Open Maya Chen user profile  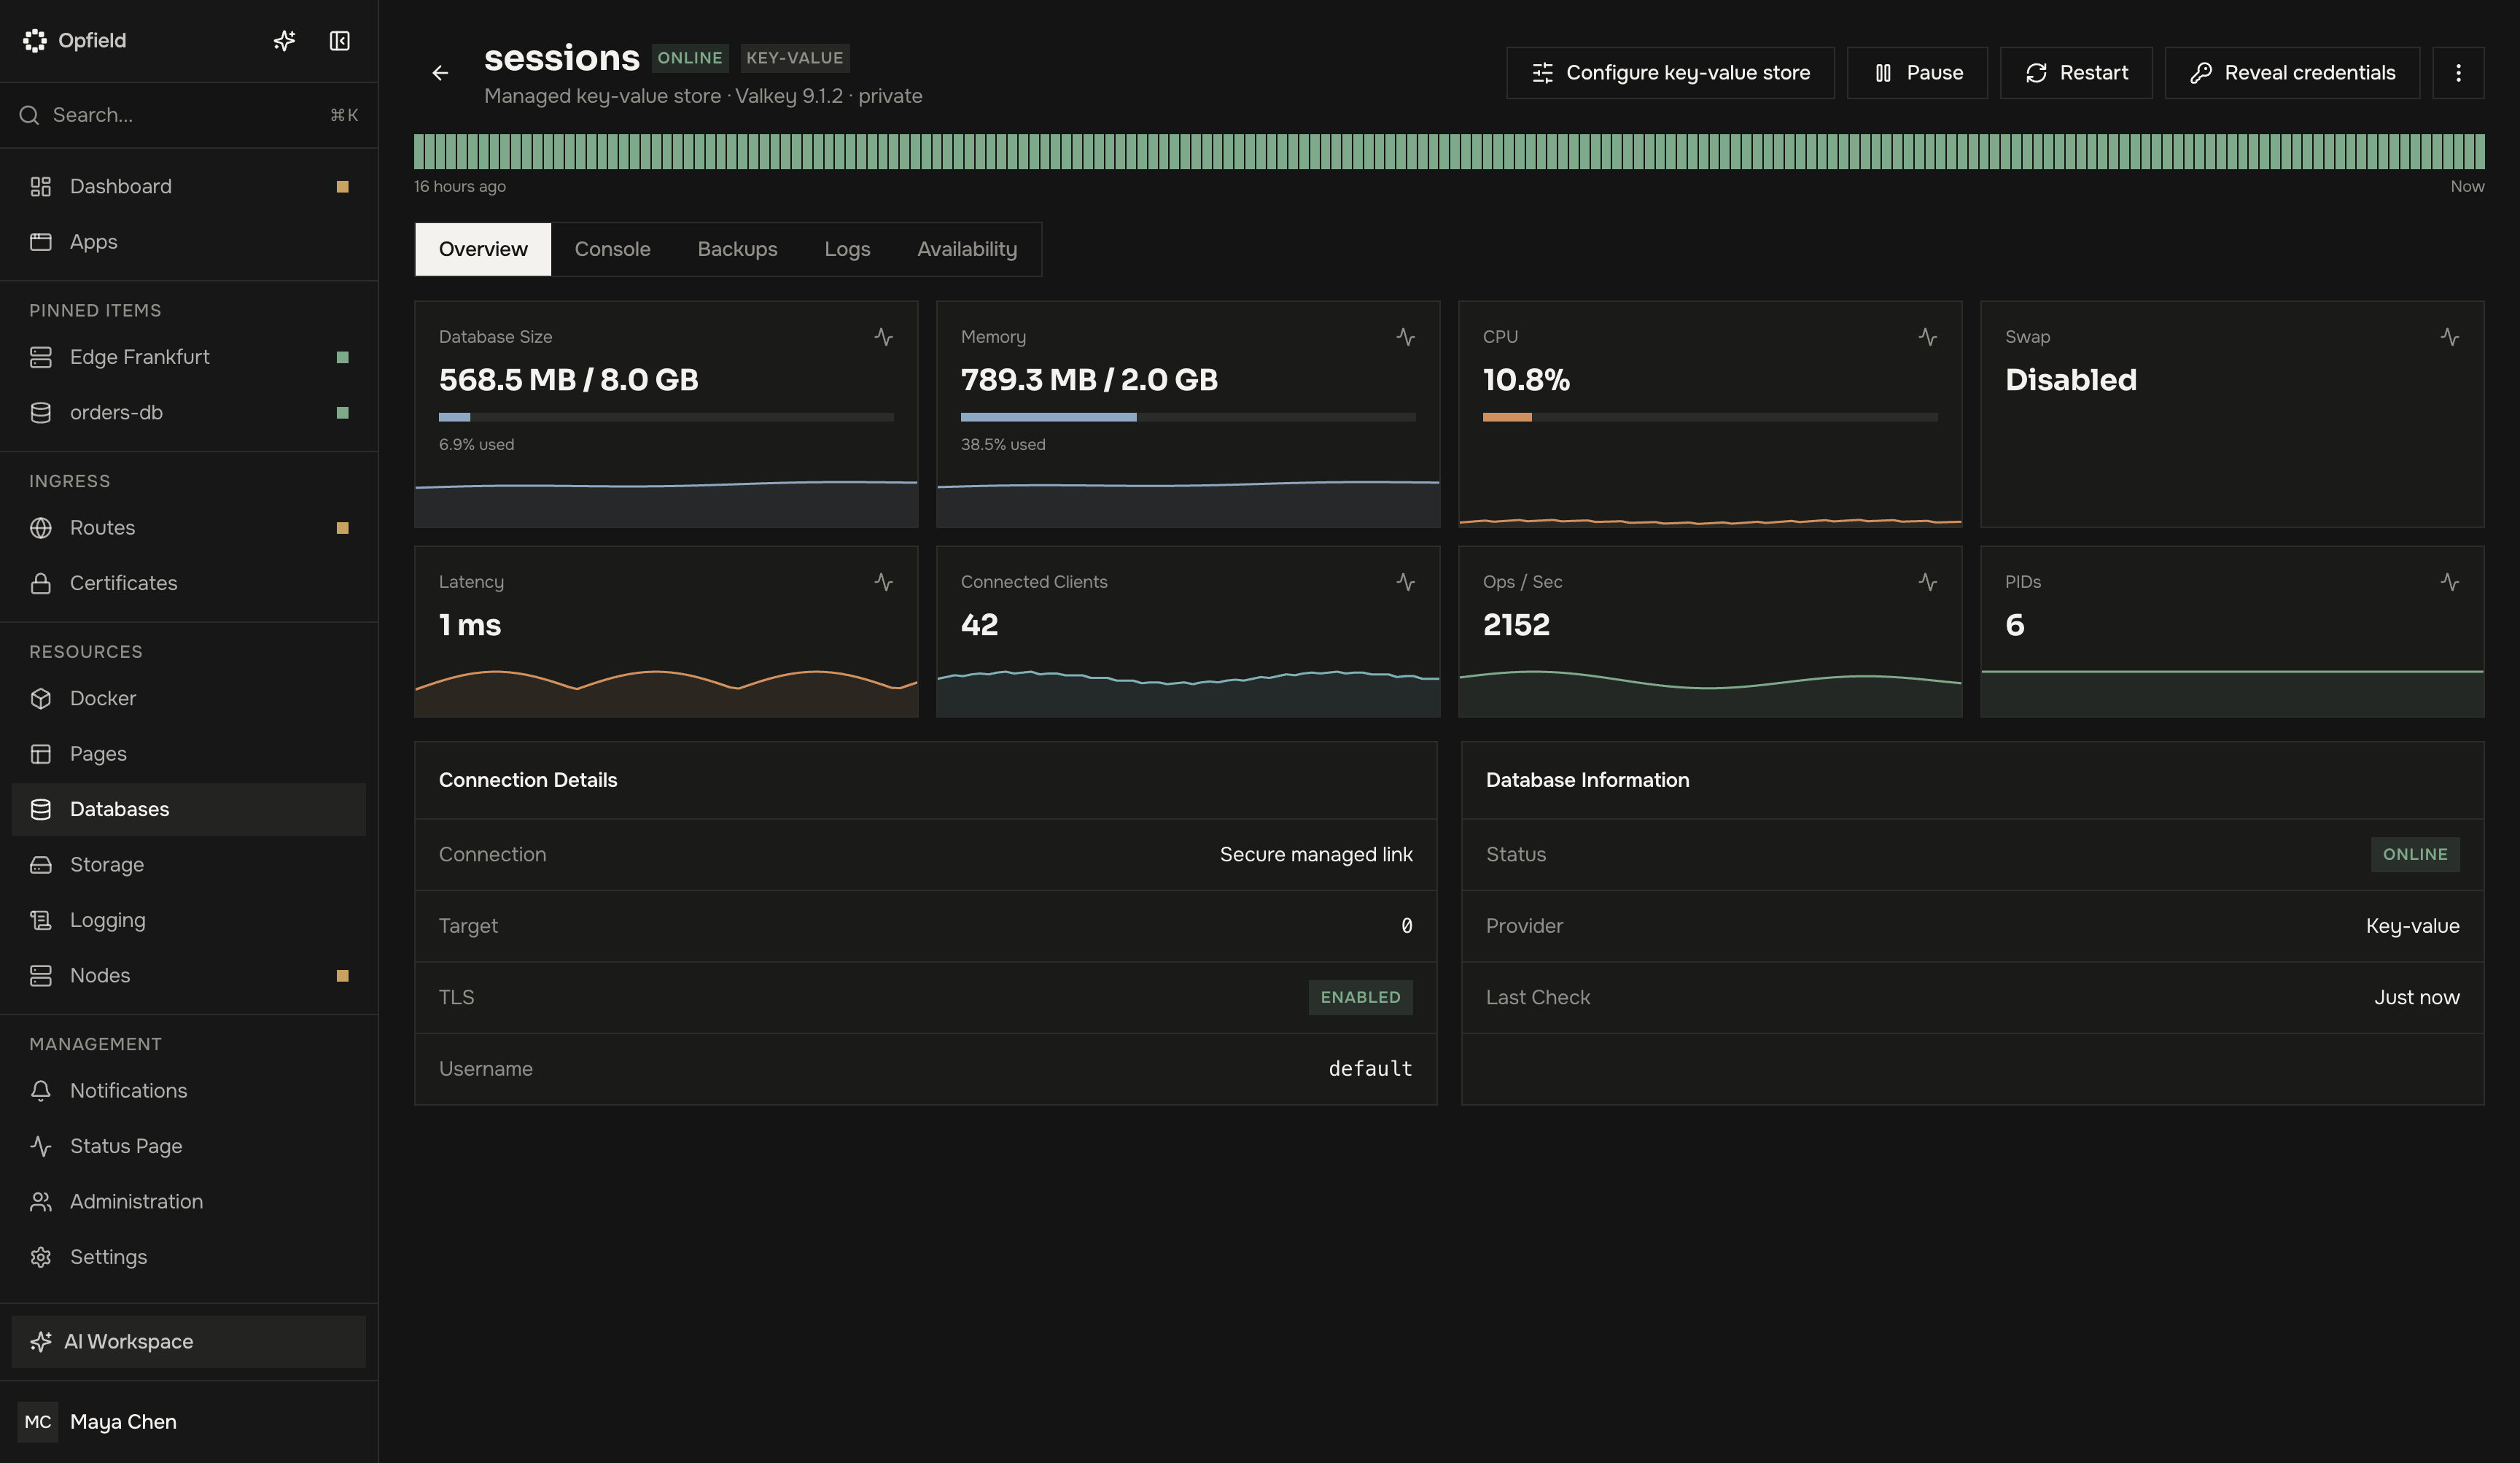click(x=189, y=1422)
